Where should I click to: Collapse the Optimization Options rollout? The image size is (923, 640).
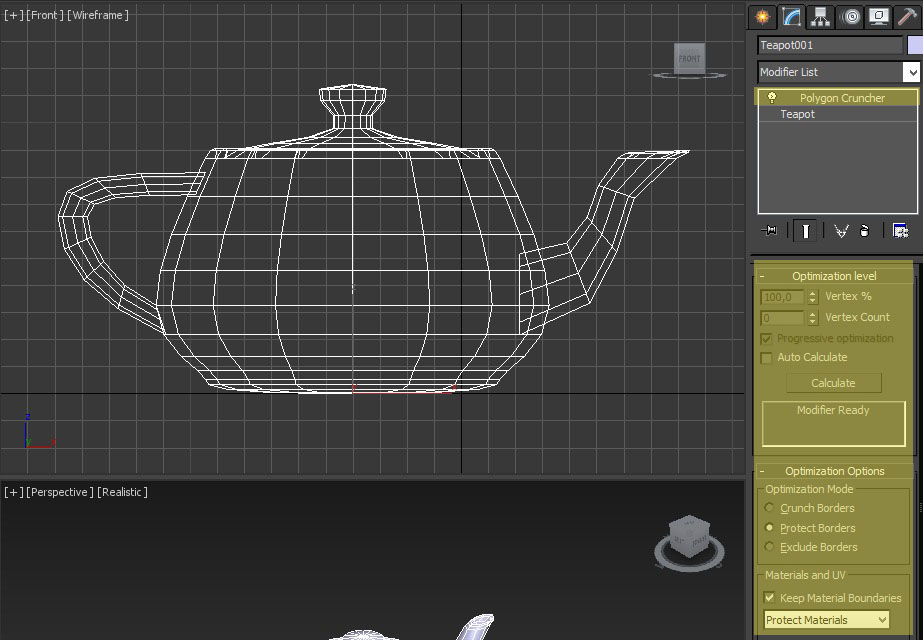coord(834,471)
